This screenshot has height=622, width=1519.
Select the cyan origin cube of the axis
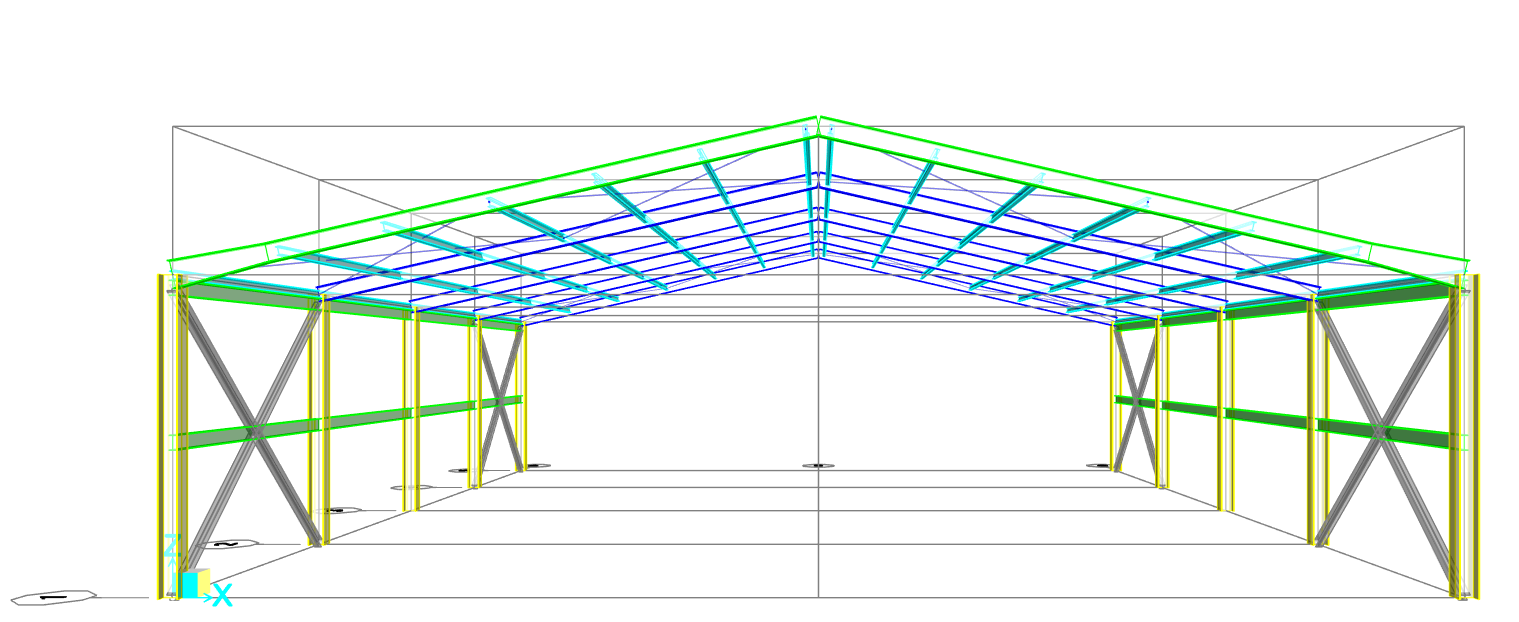189,585
